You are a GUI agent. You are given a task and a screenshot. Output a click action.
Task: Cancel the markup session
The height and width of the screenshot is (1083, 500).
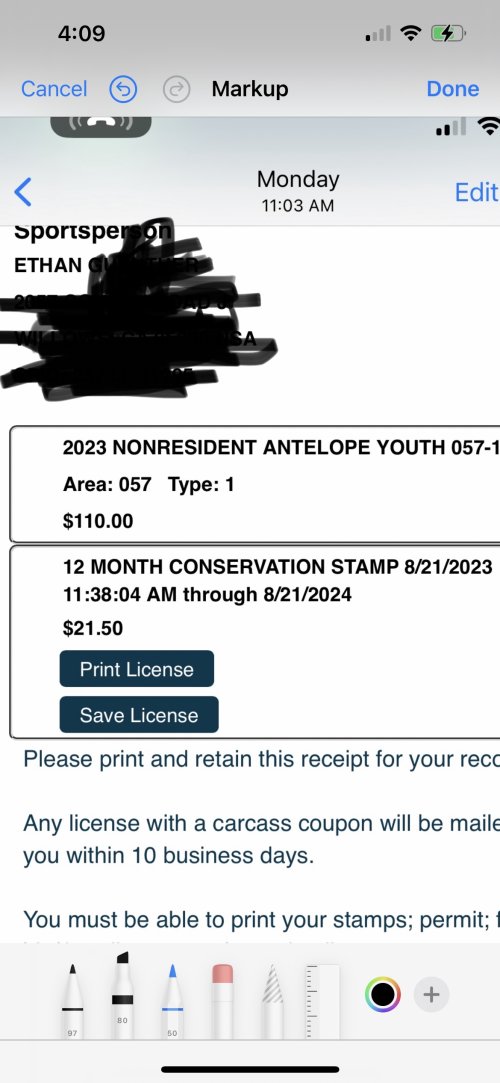(54, 89)
